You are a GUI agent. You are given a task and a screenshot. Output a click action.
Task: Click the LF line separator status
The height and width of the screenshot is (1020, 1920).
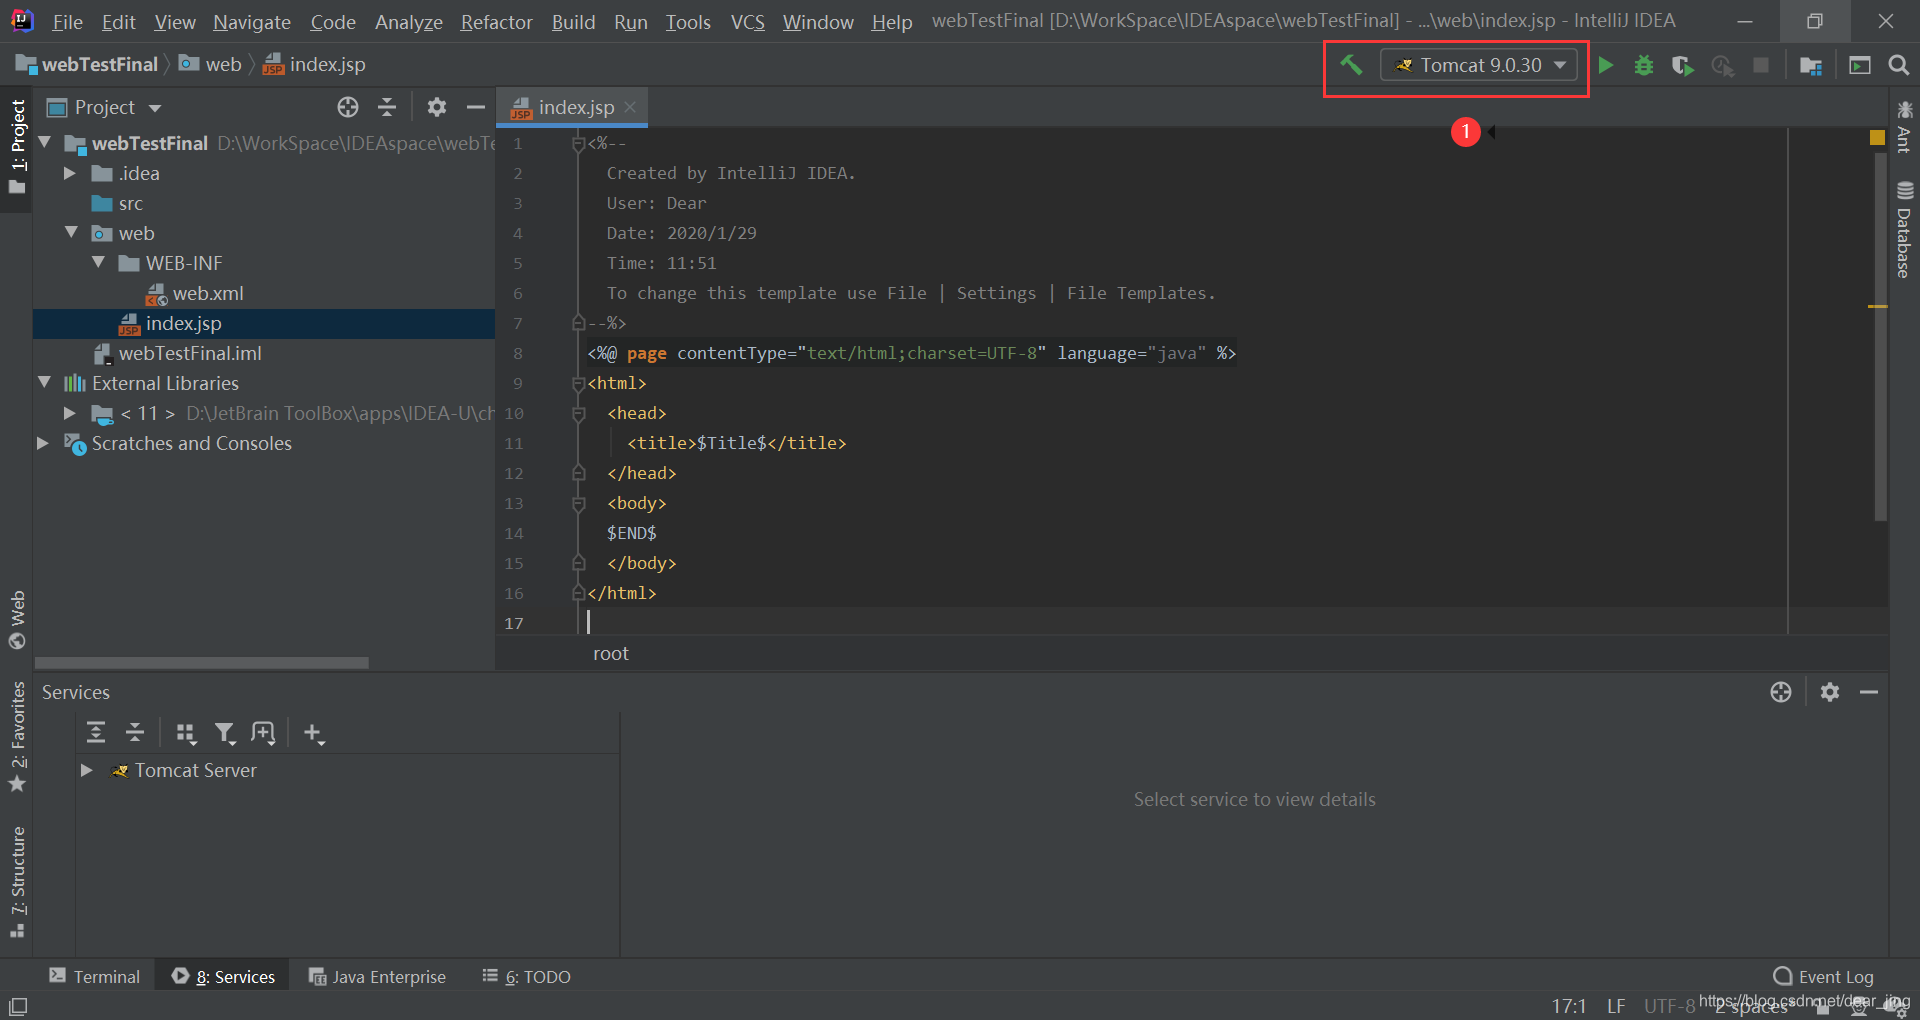[x=1616, y=1006]
